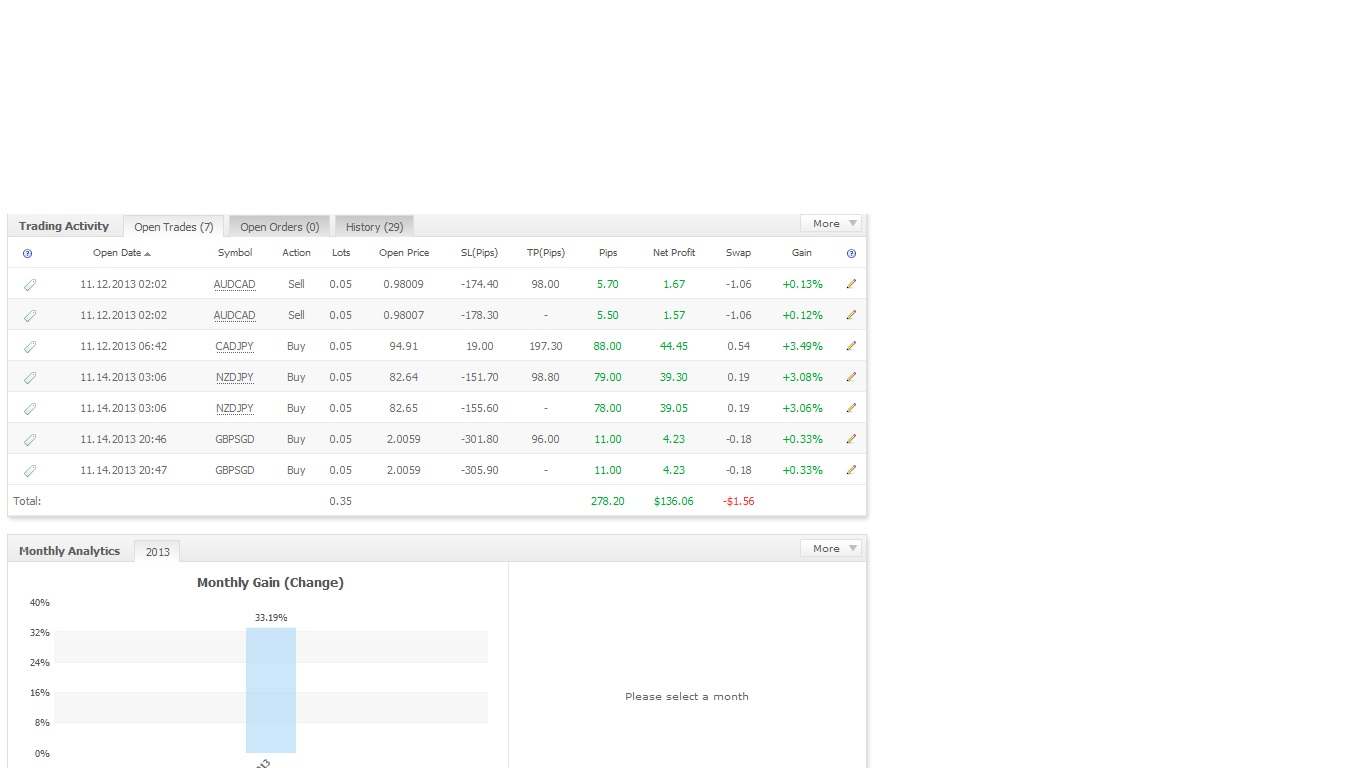1366x768 pixels.
Task: Click pencil edit icon for GBPSGD trade with SL -305.90
Action: tap(851, 470)
